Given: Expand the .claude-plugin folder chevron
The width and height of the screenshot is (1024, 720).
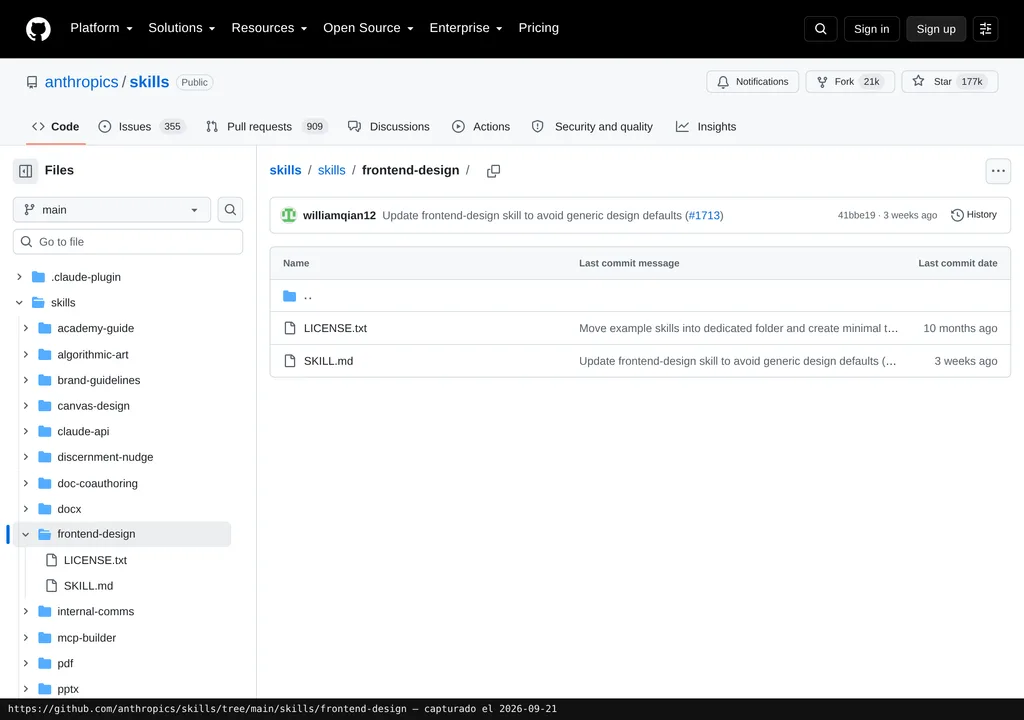Looking at the screenshot, I should click(x=20, y=277).
